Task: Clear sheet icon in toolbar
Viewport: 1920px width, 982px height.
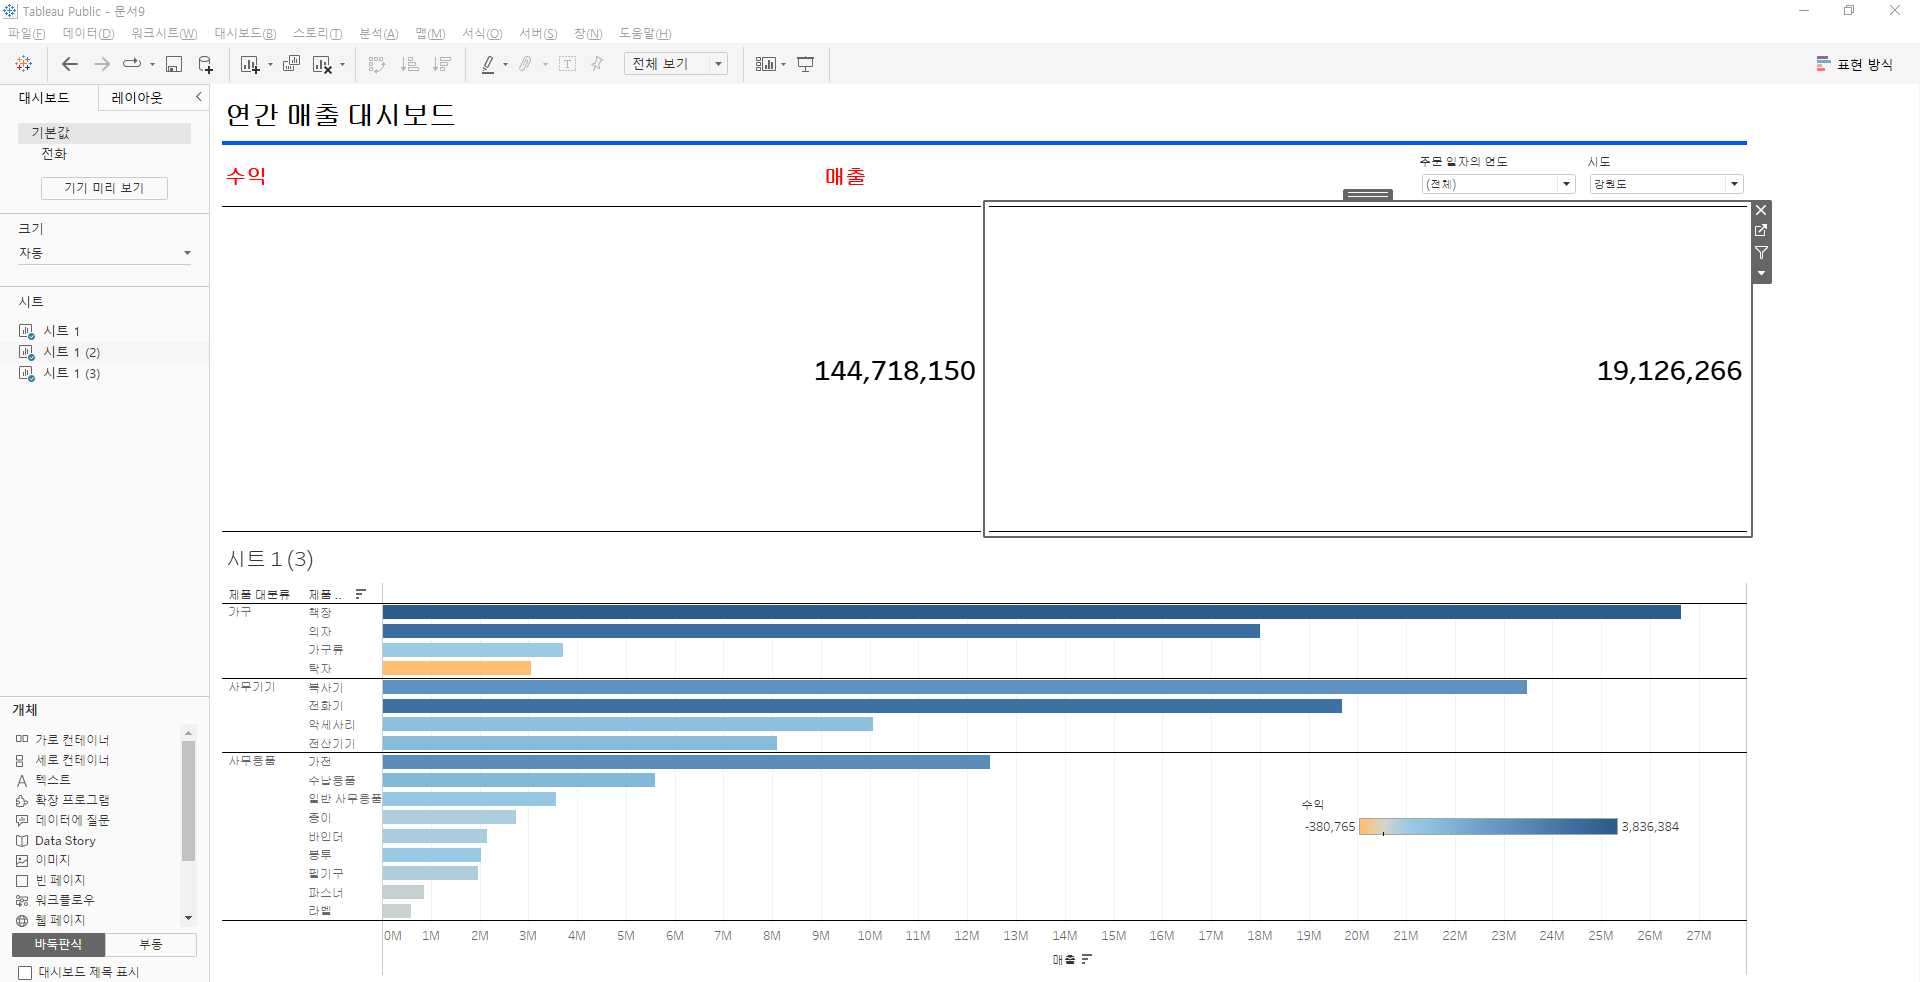Action: point(322,64)
